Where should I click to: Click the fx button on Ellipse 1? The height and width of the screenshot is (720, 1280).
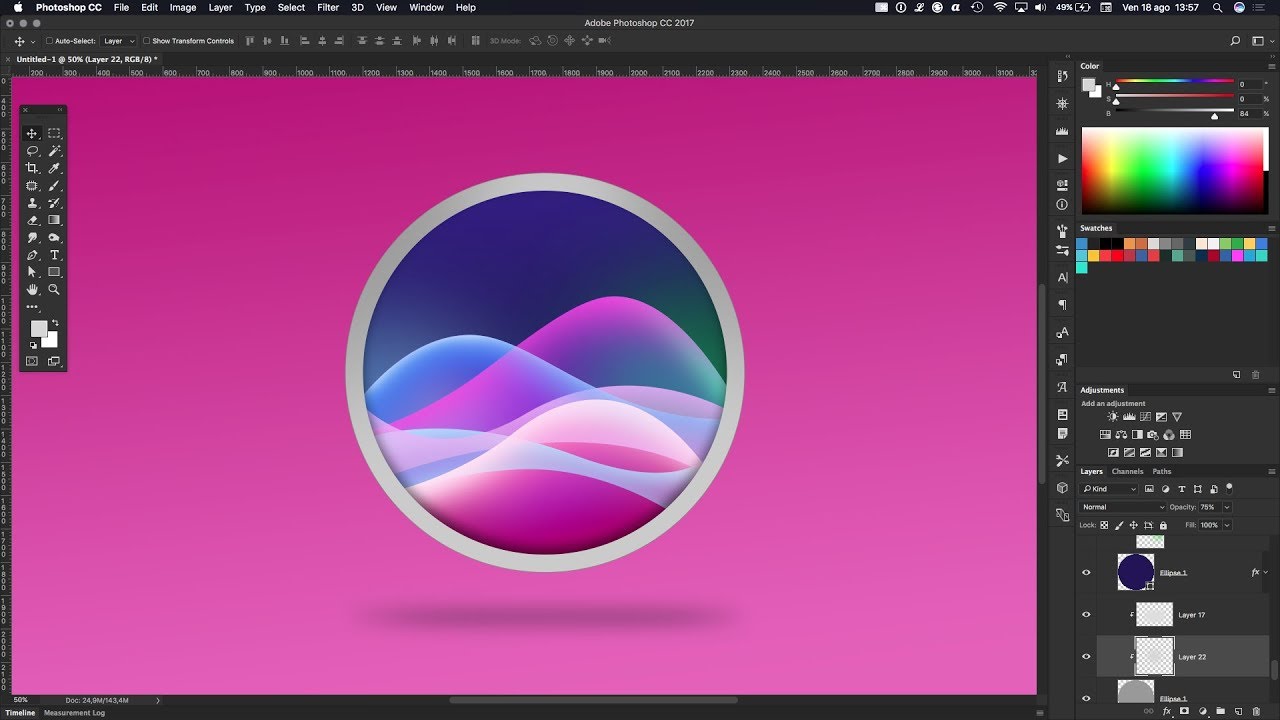pyautogui.click(x=1254, y=572)
